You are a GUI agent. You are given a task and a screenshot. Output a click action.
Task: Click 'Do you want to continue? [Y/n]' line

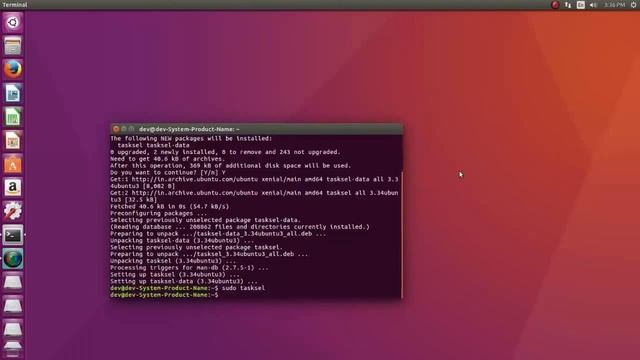tap(168, 173)
